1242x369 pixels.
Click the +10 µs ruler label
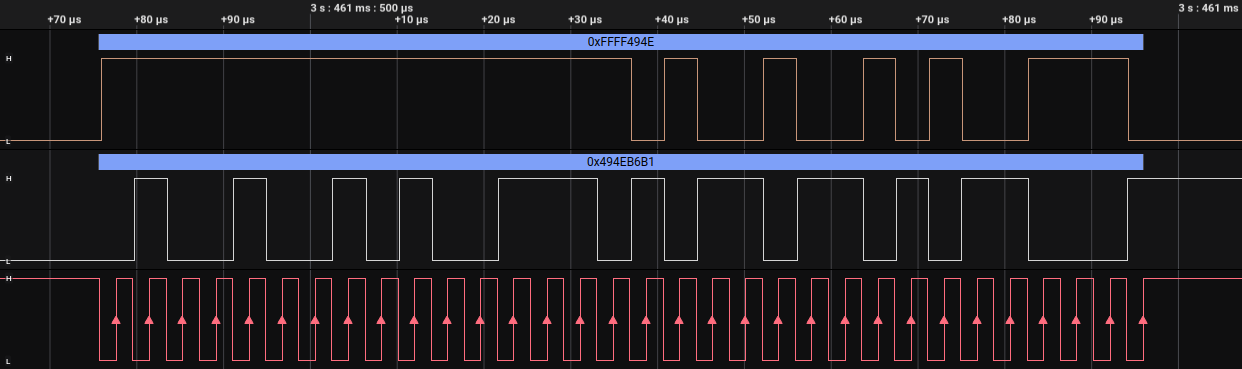[410, 19]
